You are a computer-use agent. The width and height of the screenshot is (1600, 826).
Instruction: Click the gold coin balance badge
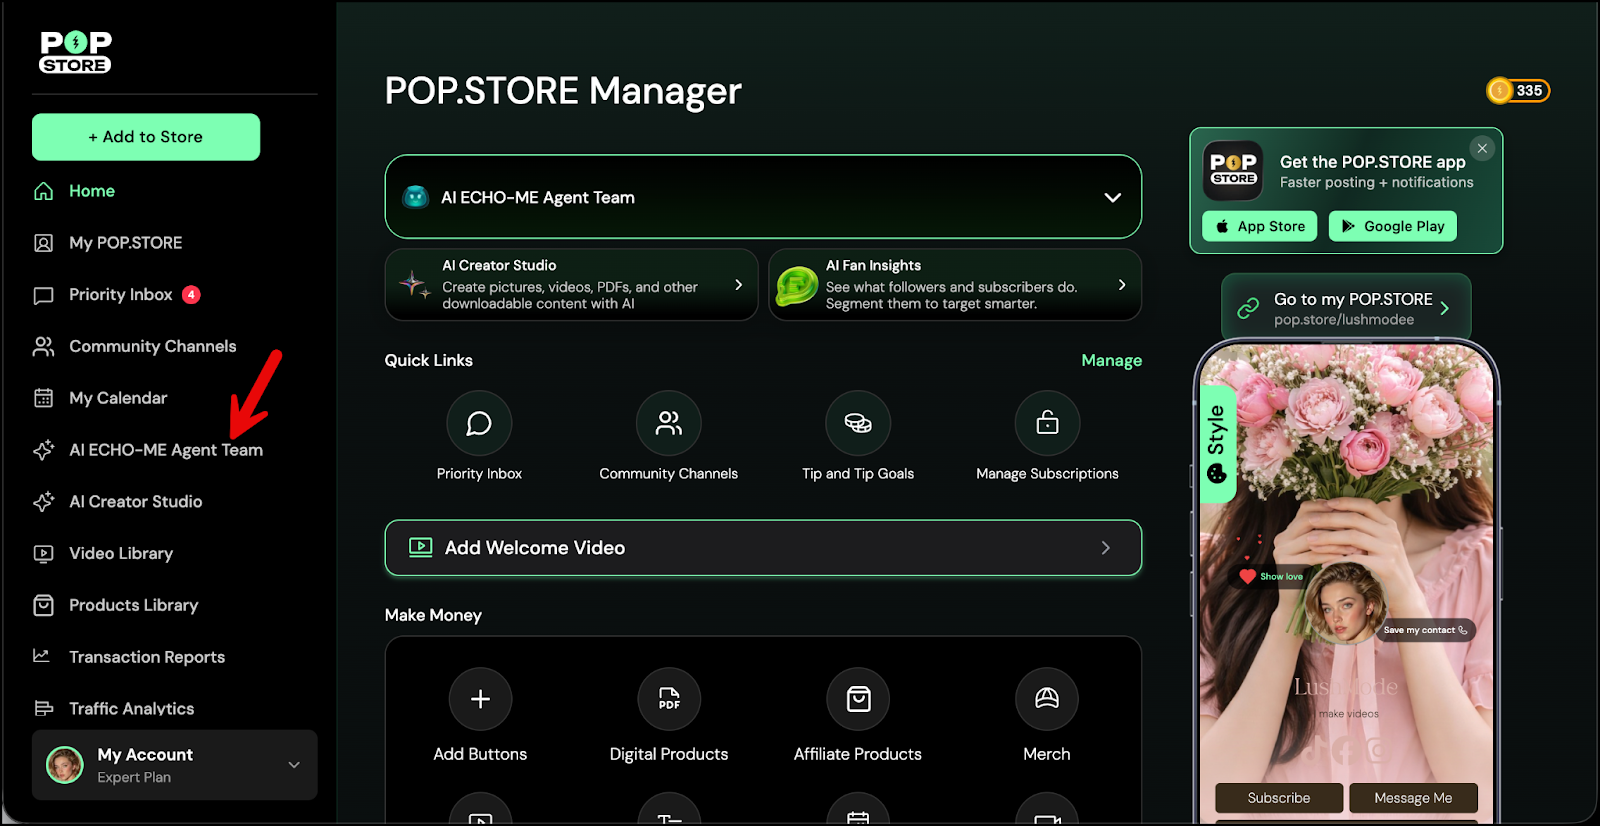click(1517, 91)
